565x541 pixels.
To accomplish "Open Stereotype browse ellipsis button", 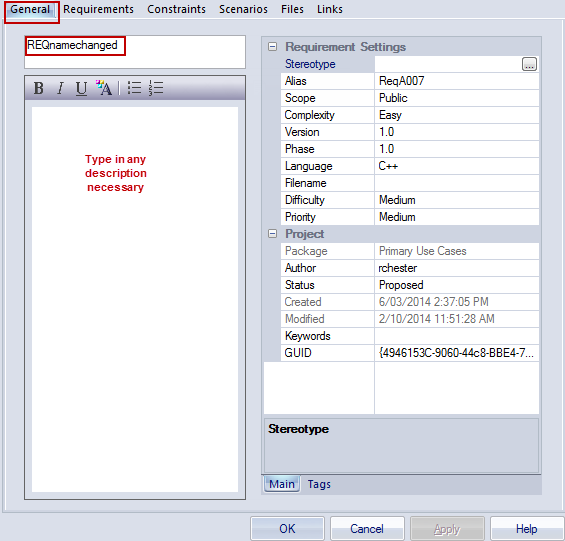I will pos(529,64).
